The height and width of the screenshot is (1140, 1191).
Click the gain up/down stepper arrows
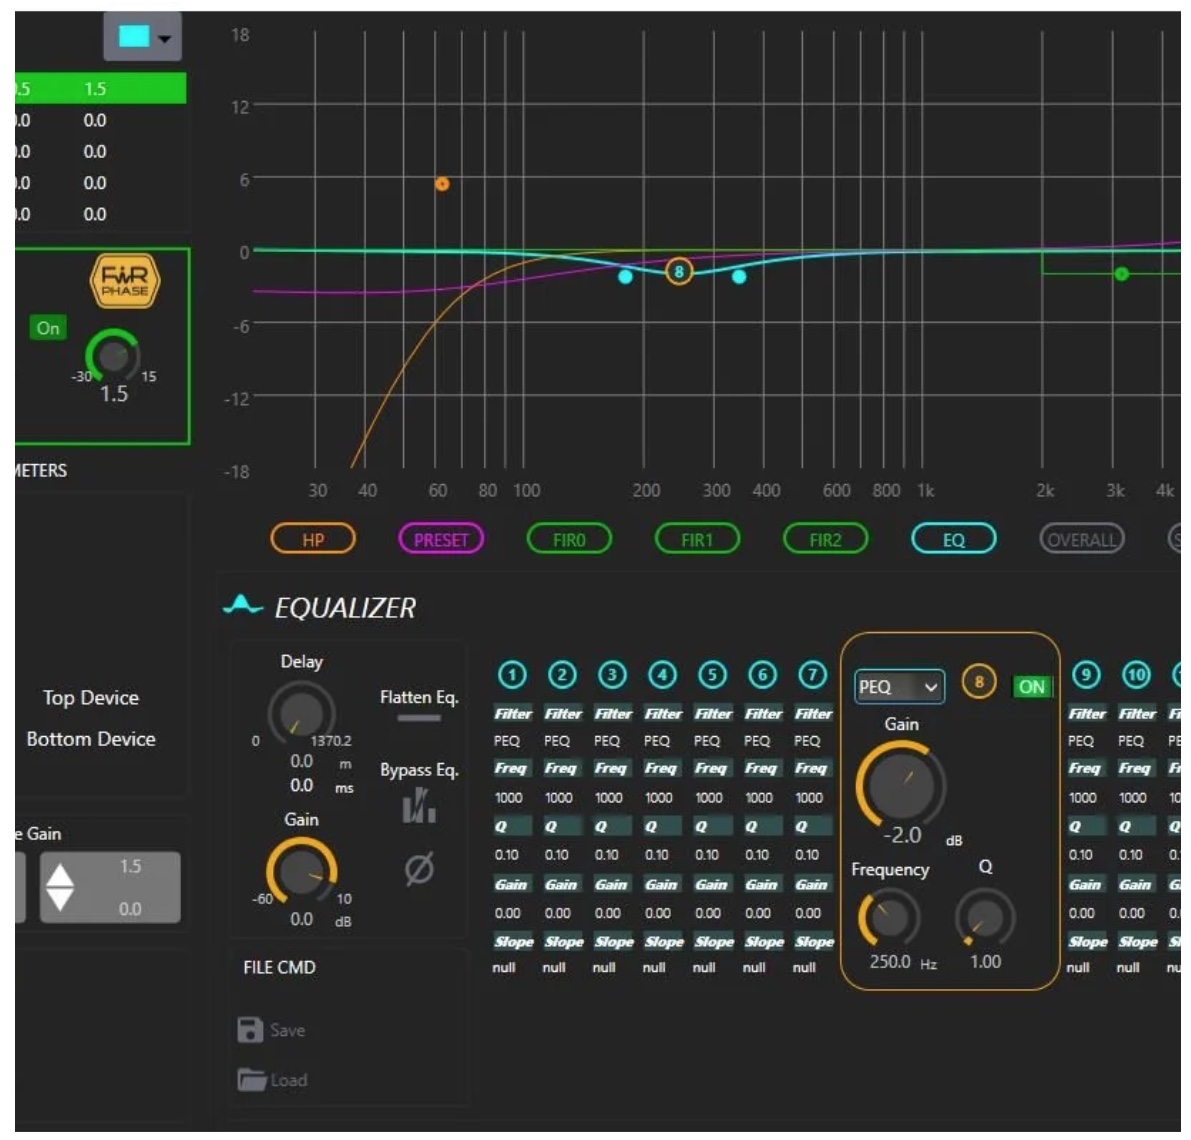[61, 887]
